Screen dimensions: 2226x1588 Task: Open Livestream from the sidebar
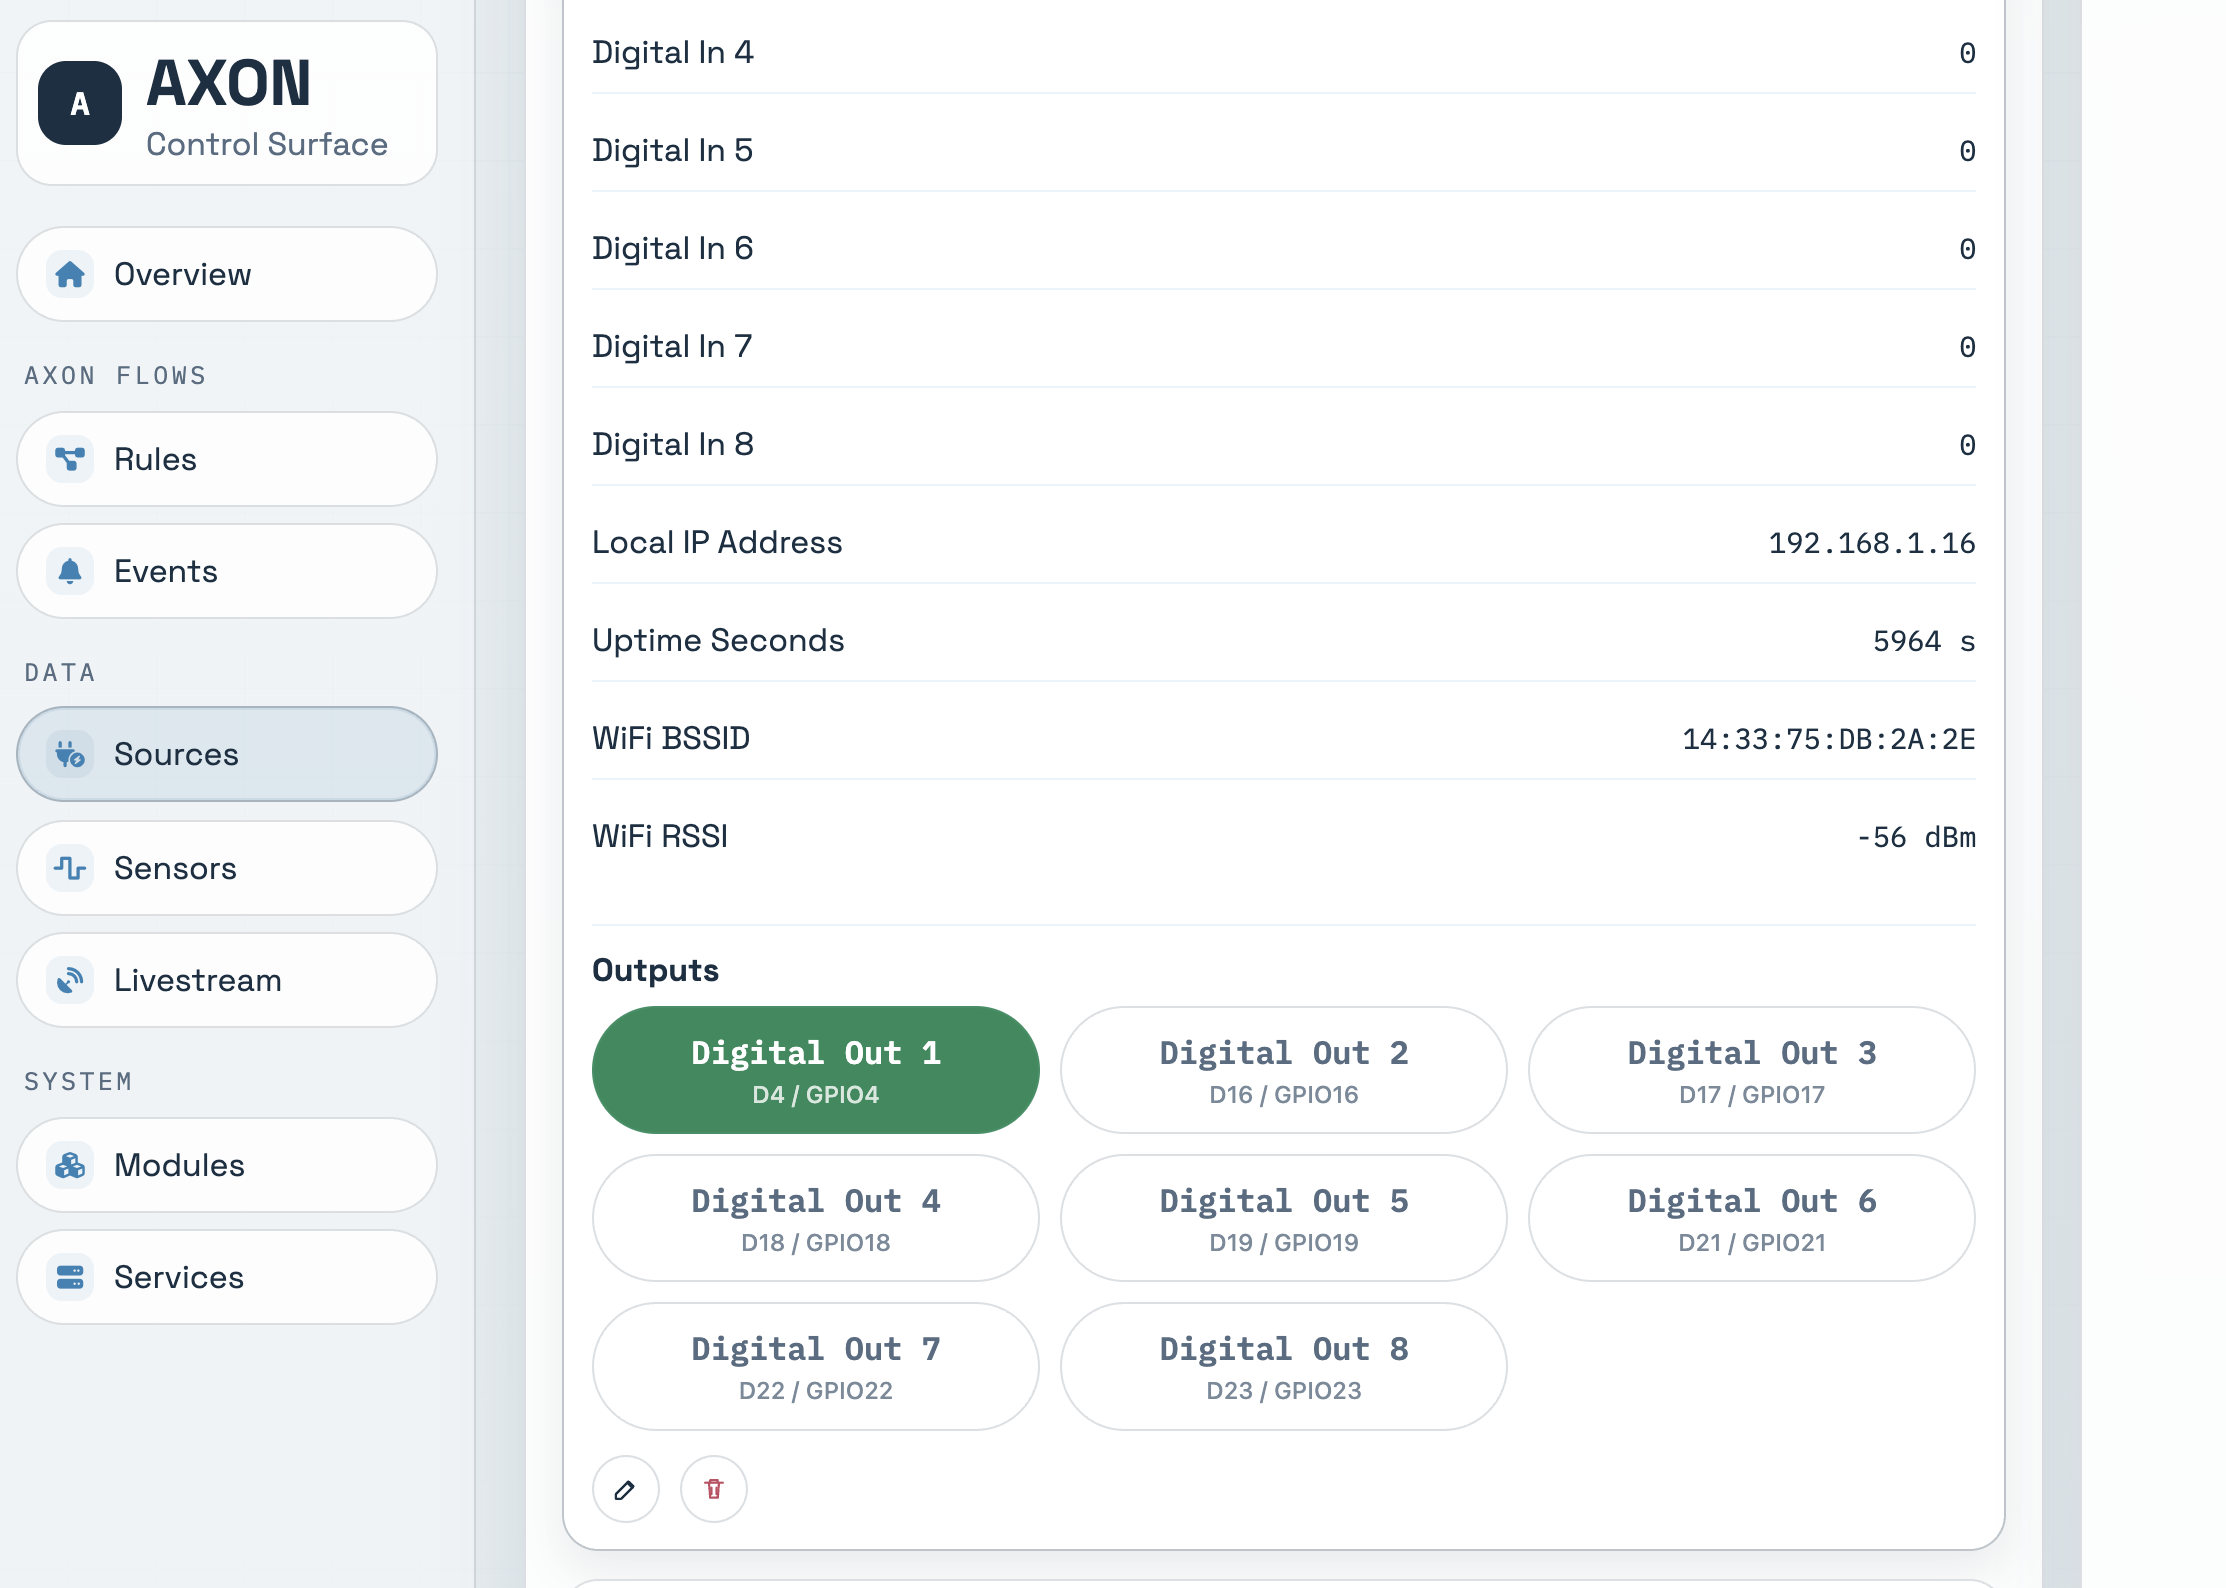[x=227, y=980]
